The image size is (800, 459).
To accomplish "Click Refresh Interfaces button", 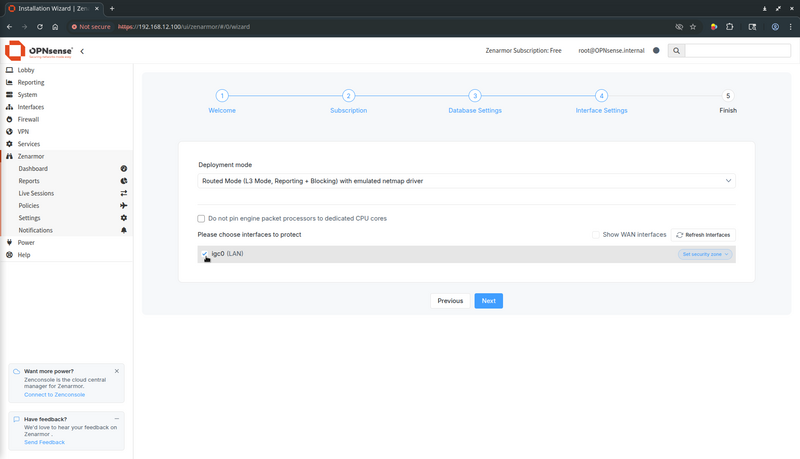I will click(703, 235).
